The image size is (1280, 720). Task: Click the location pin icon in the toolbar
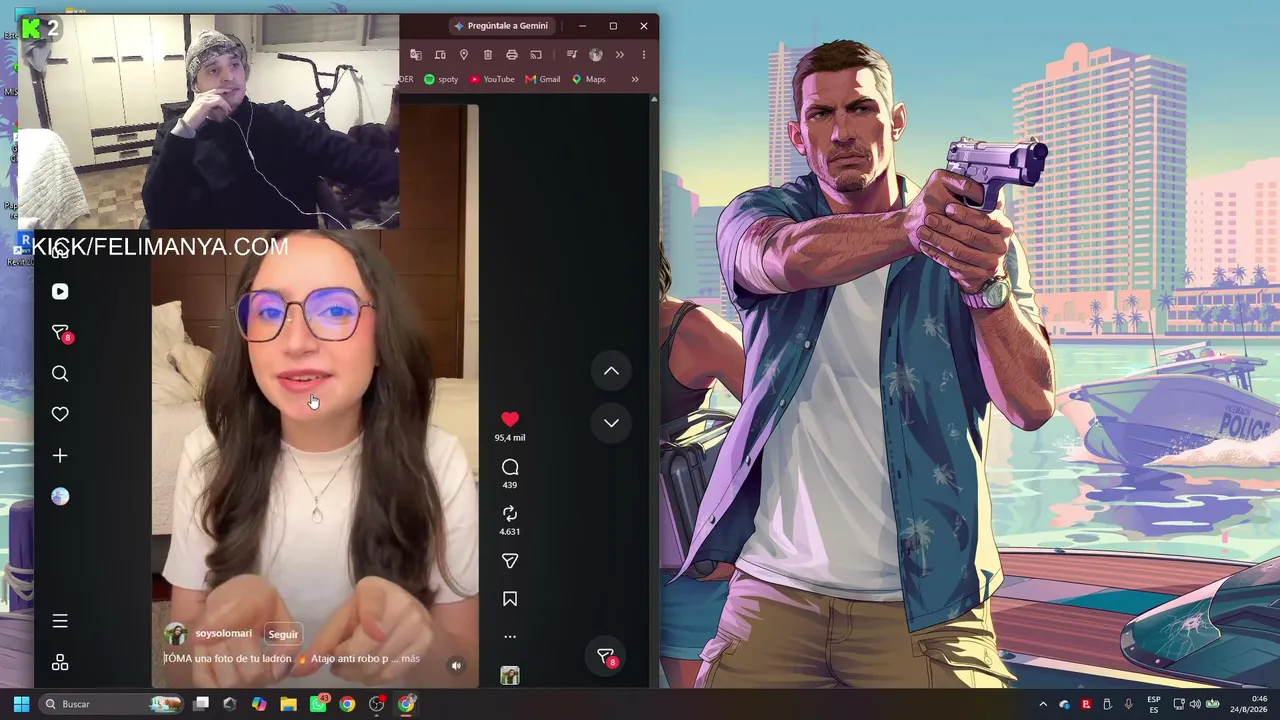pyautogui.click(x=464, y=54)
